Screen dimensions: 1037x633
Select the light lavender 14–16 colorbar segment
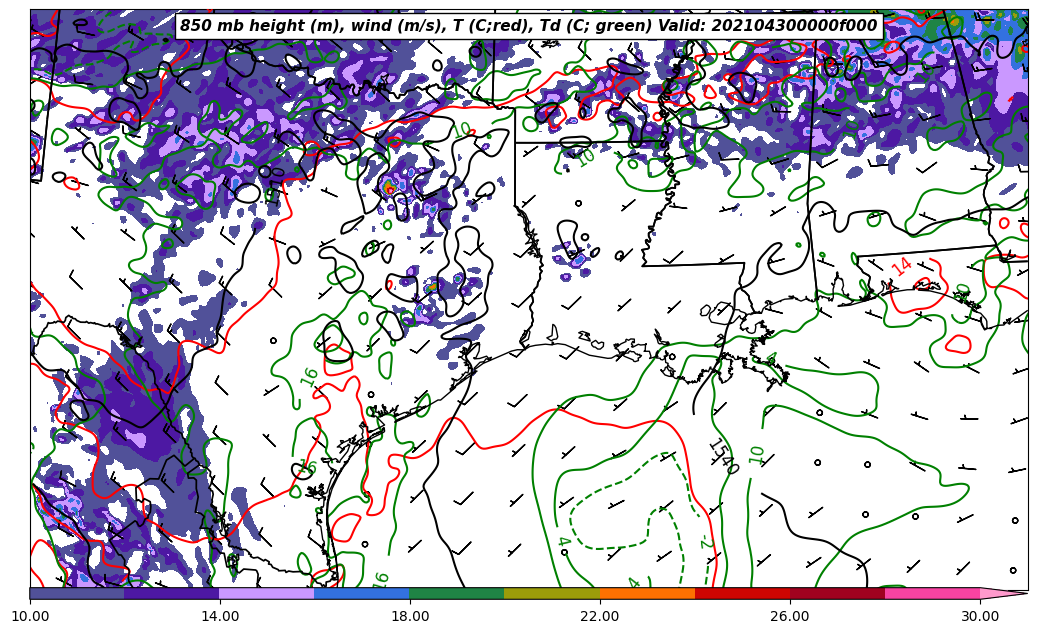(x=267, y=593)
